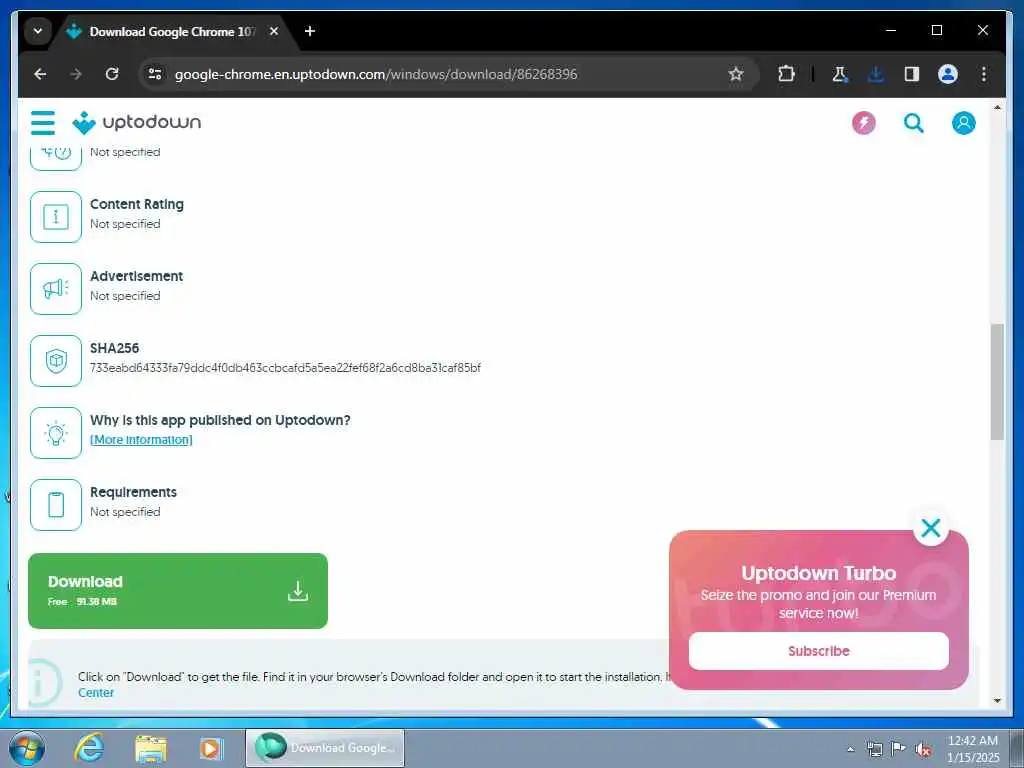The height and width of the screenshot is (768, 1024).
Task: Open Uptodown Turbo lightning icon in header
Action: point(863,123)
